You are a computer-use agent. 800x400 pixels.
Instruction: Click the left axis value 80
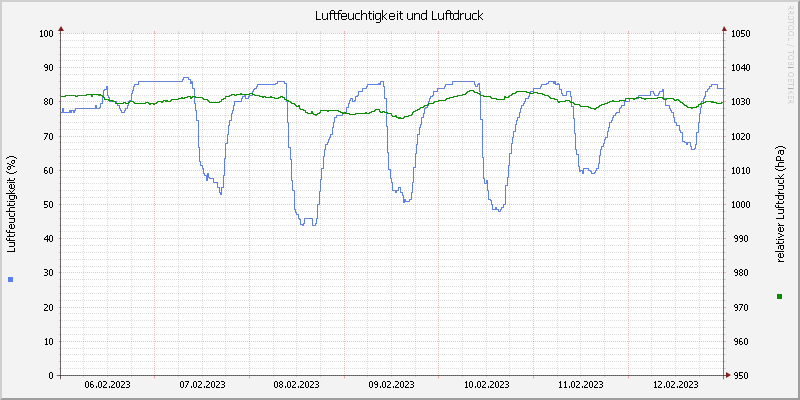(x=48, y=102)
